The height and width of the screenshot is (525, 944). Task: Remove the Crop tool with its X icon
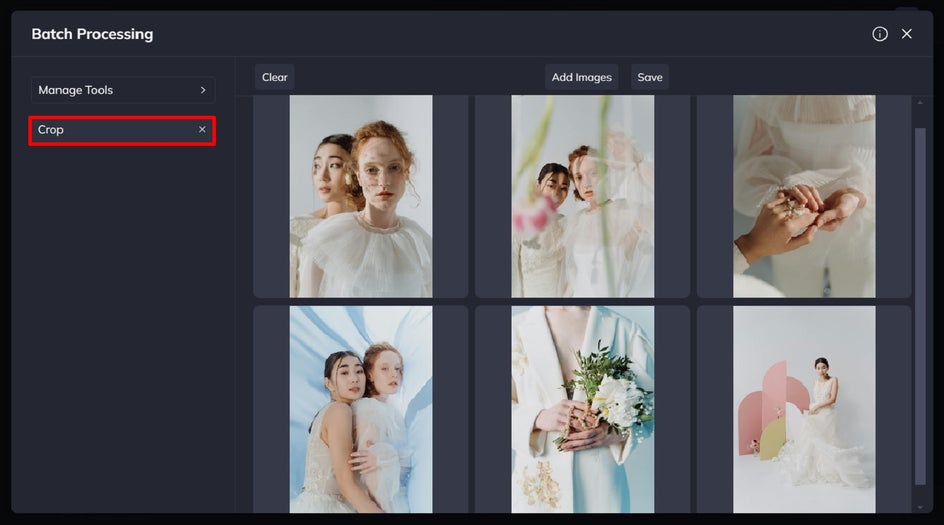202,129
